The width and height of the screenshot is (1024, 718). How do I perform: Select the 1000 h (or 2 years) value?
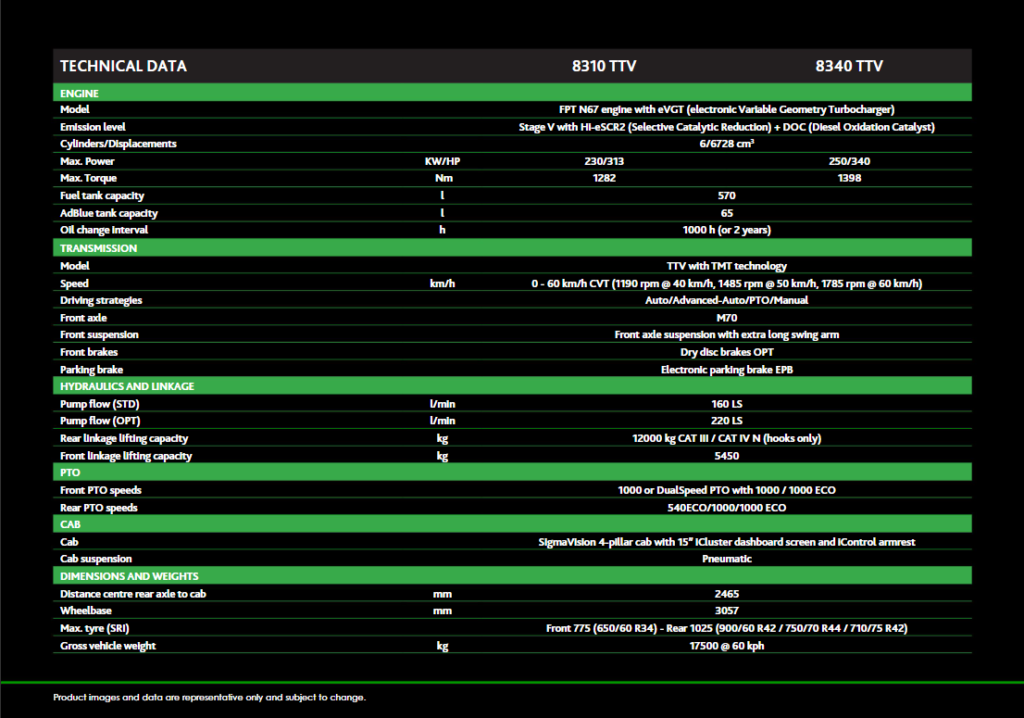727,230
